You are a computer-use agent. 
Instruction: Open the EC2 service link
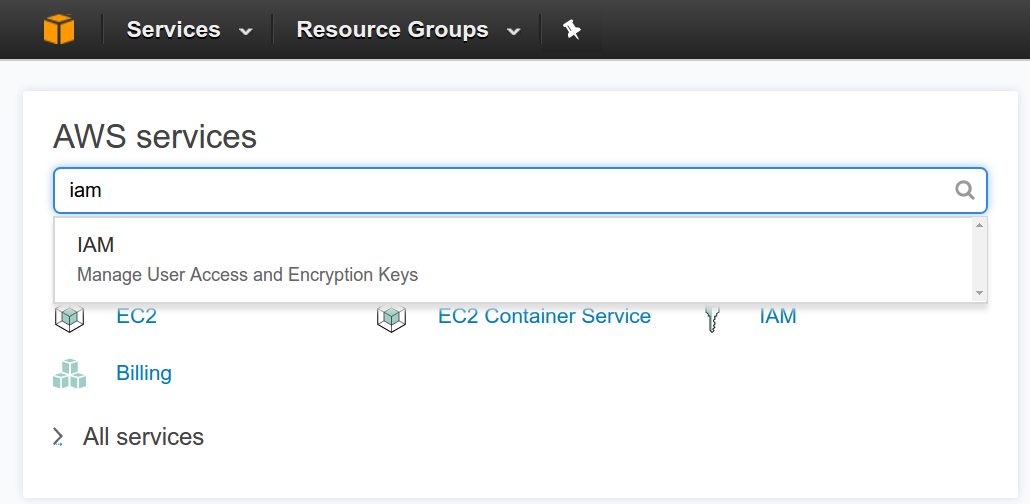tap(137, 316)
